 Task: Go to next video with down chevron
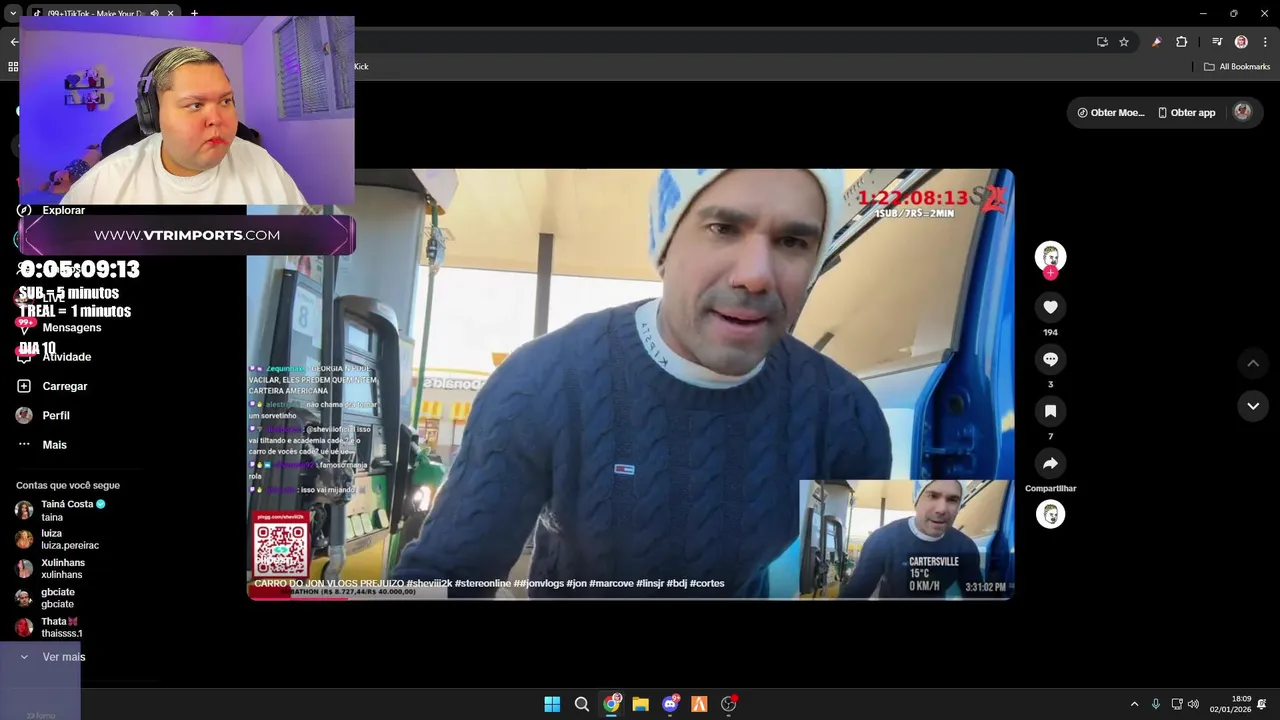click(1253, 405)
